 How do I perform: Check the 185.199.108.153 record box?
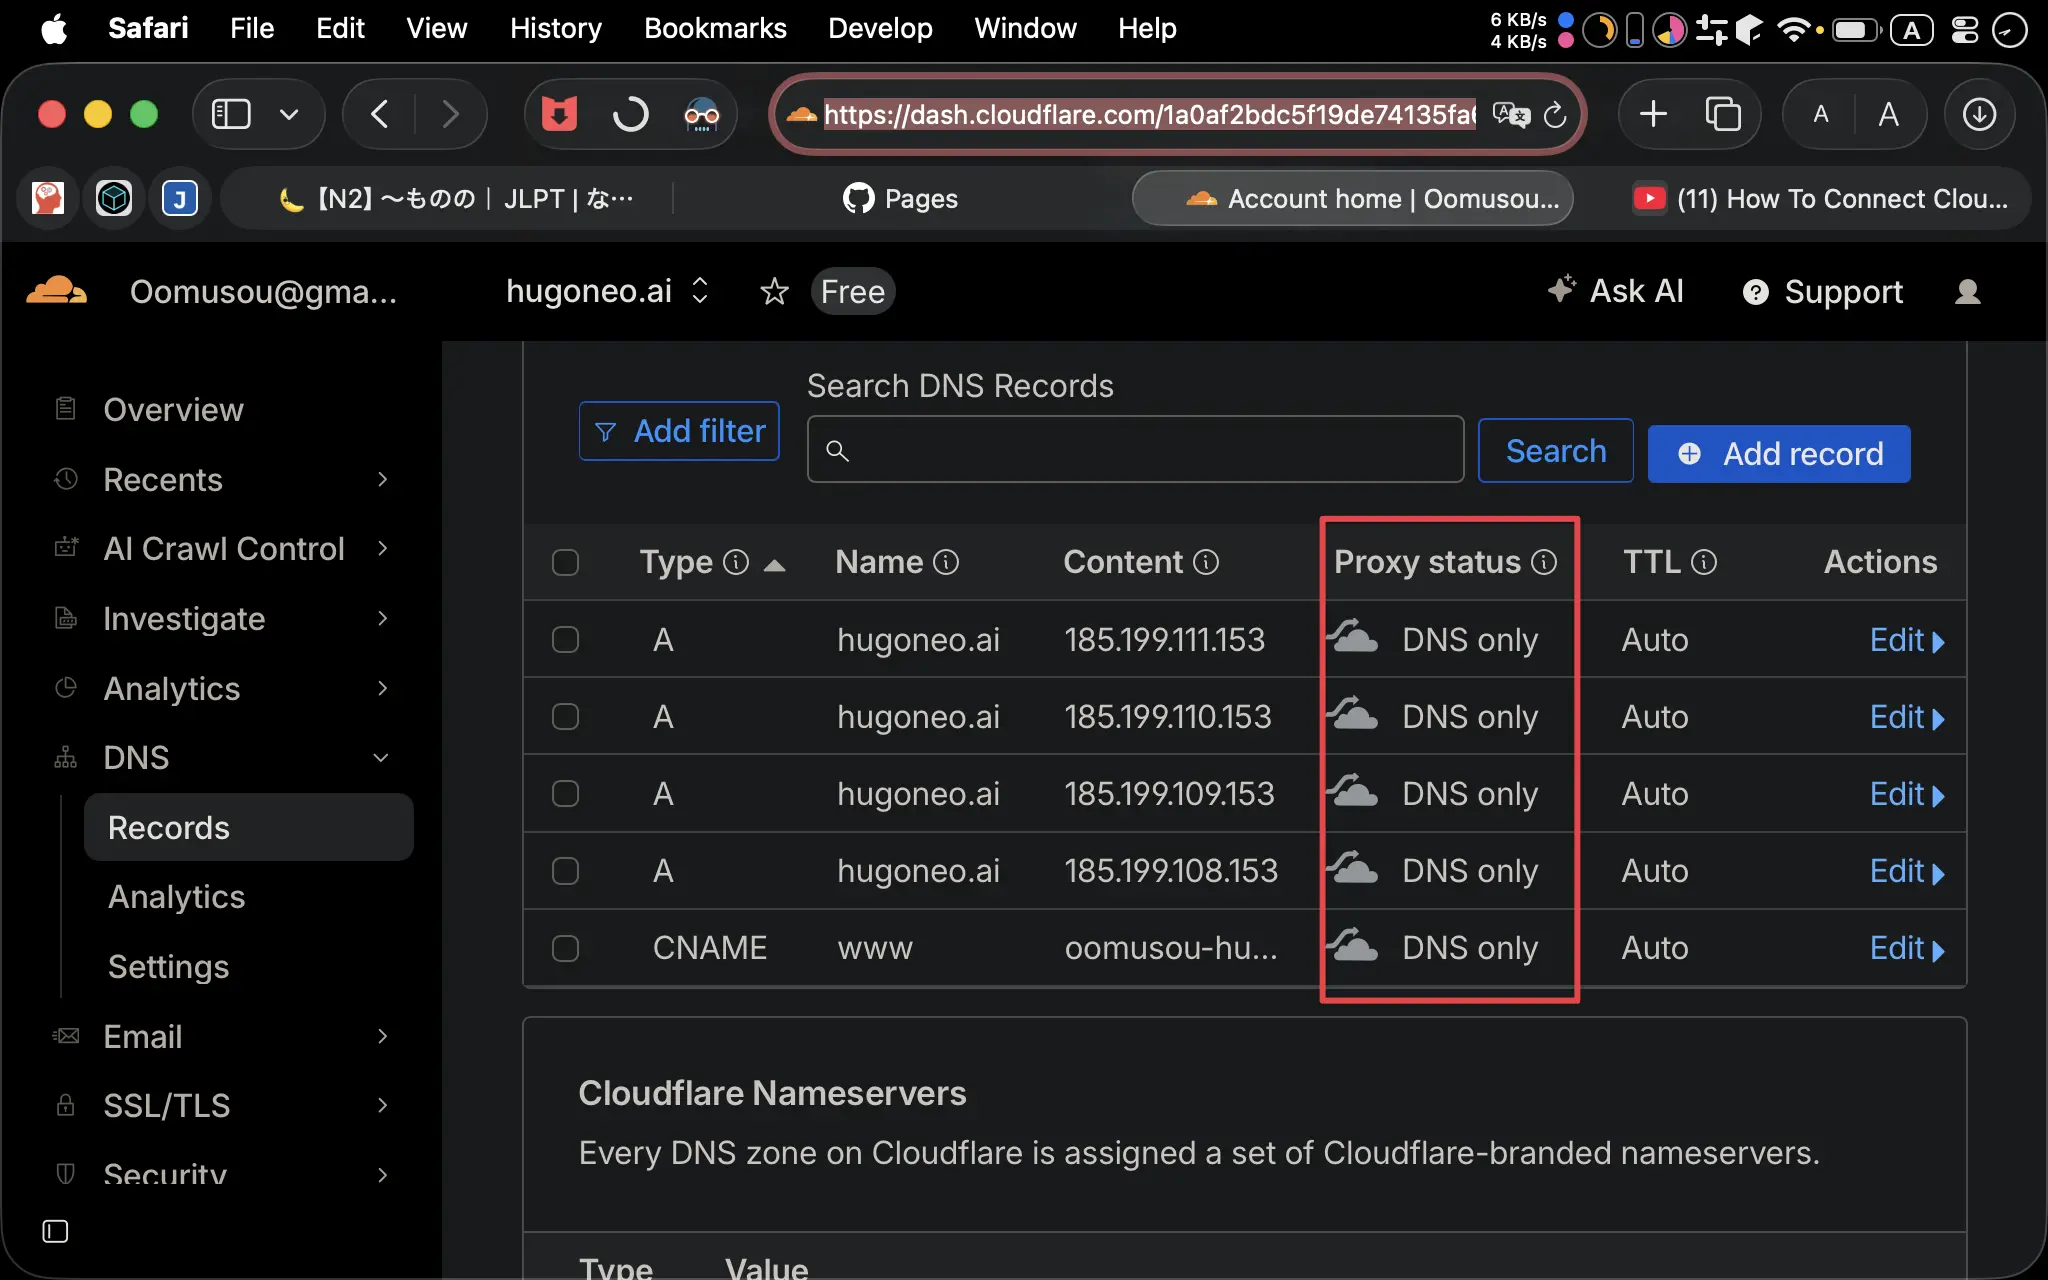coord(565,870)
